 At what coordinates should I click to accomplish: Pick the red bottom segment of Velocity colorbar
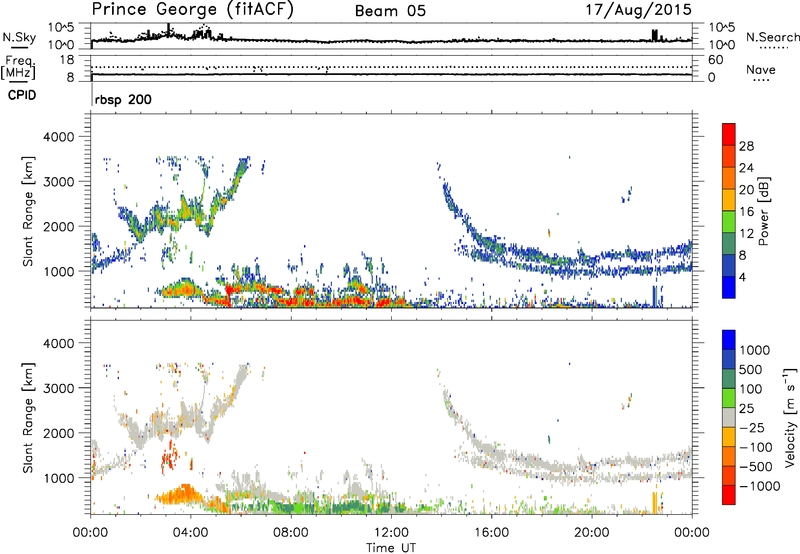[729, 495]
